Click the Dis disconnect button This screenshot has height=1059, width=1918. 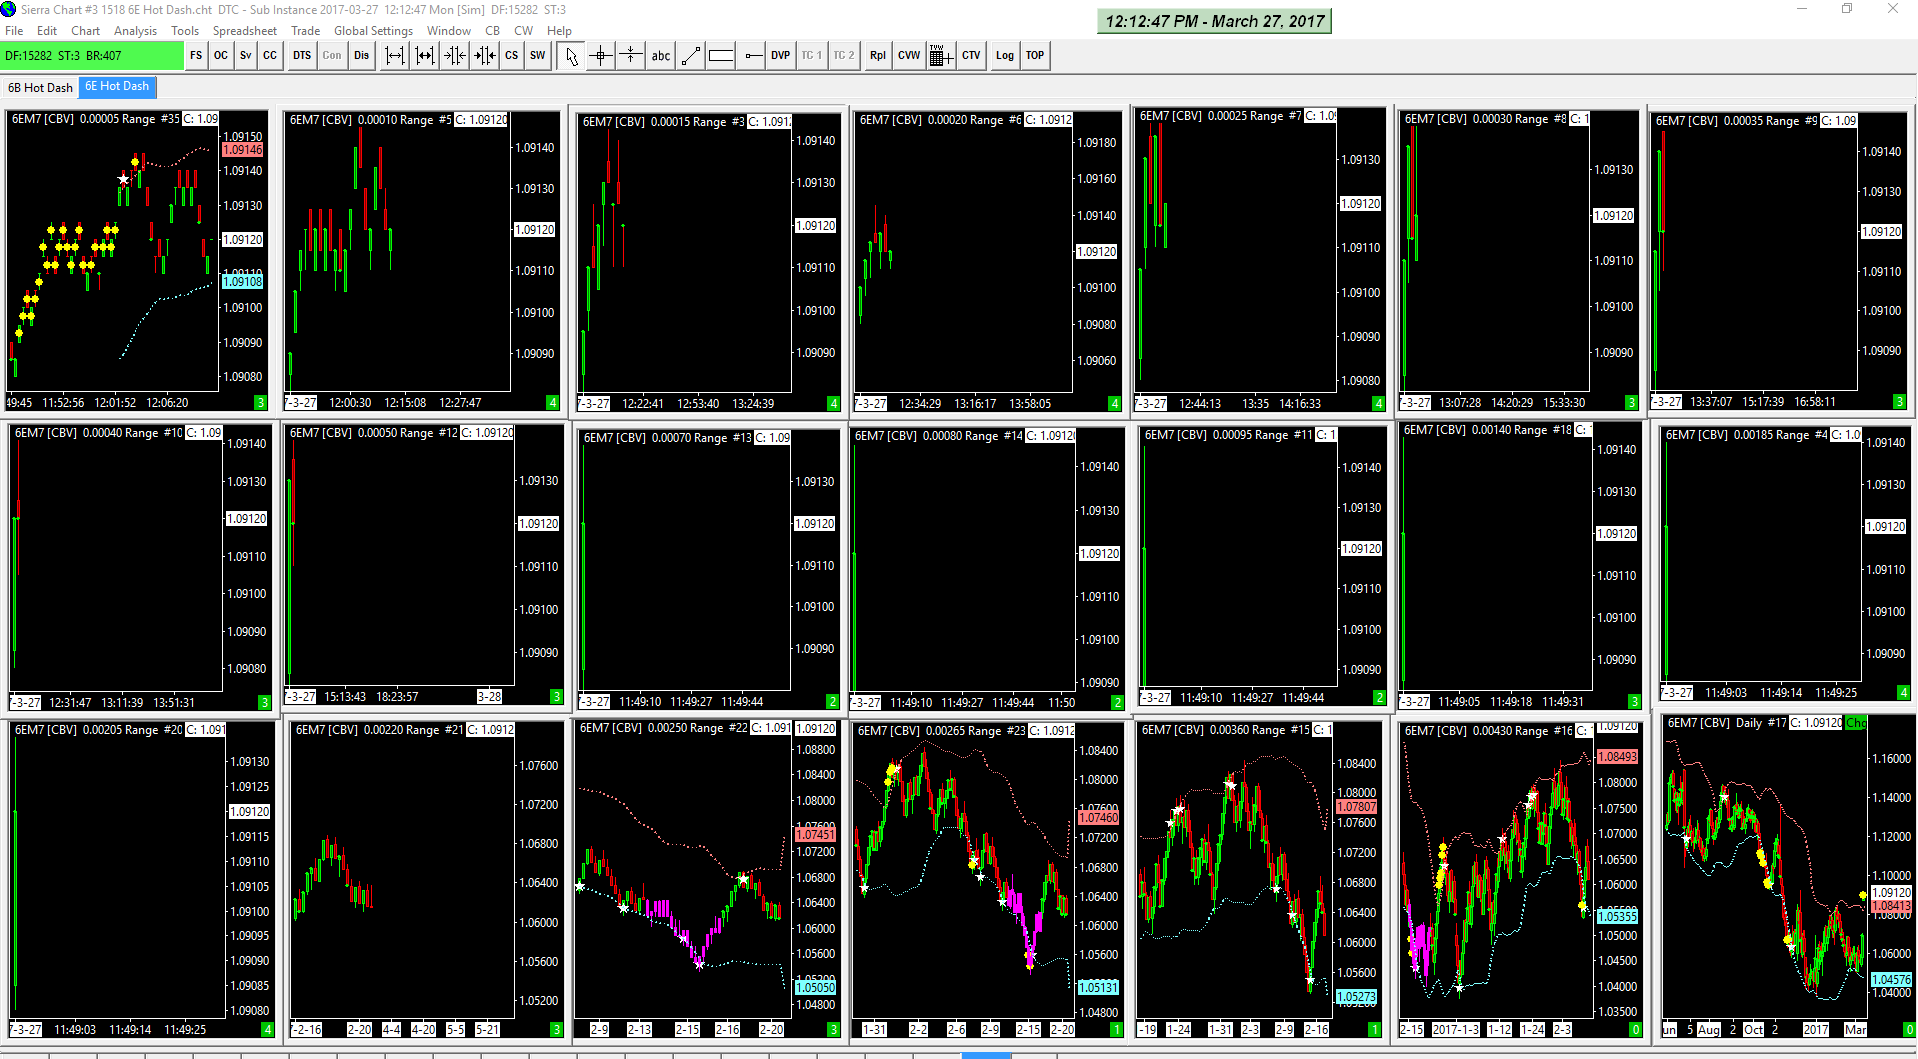point(361,56)
